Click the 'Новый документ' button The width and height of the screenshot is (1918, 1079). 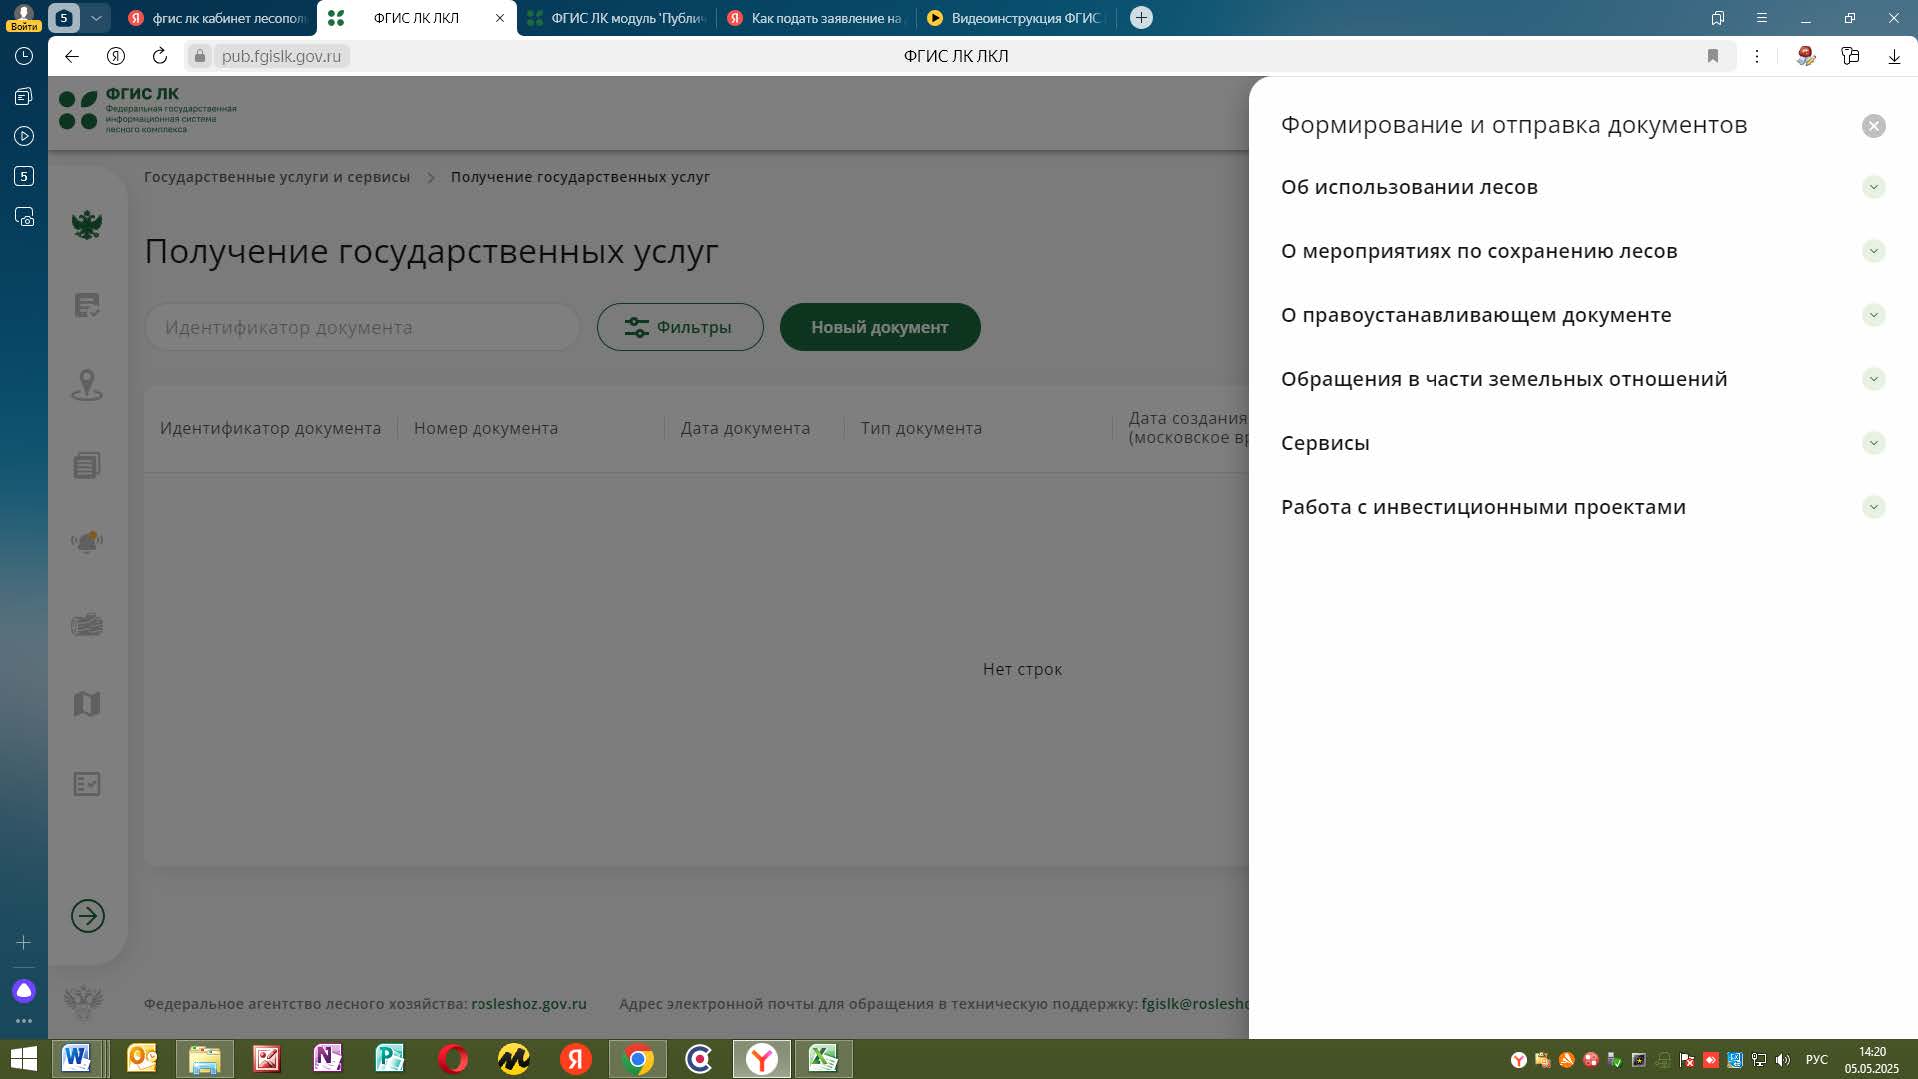(879, 327)
